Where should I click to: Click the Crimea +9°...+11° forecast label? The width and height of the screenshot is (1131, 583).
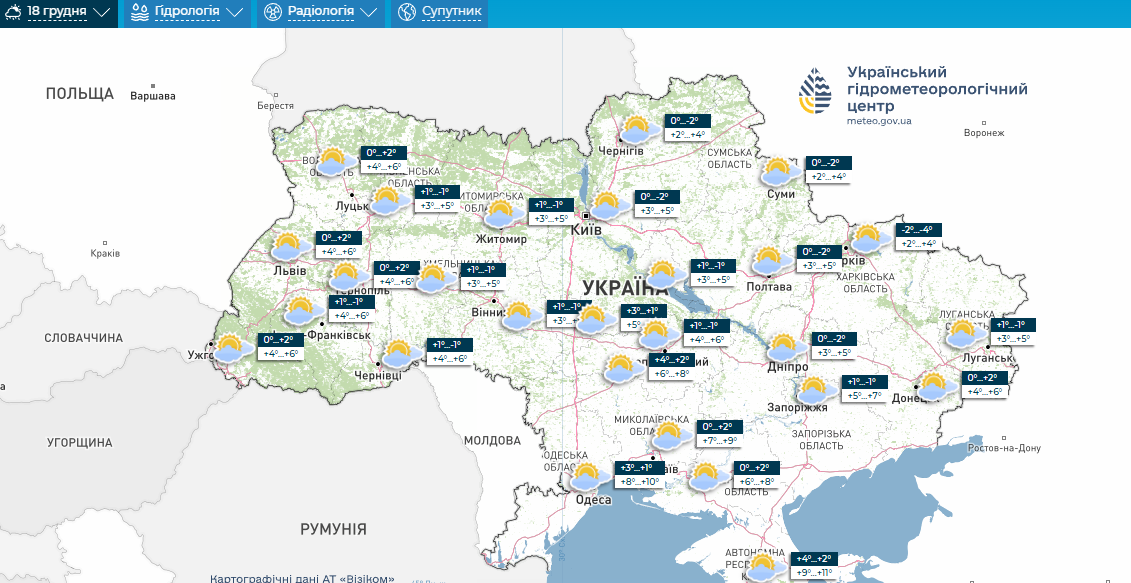(x=812, y=572)
